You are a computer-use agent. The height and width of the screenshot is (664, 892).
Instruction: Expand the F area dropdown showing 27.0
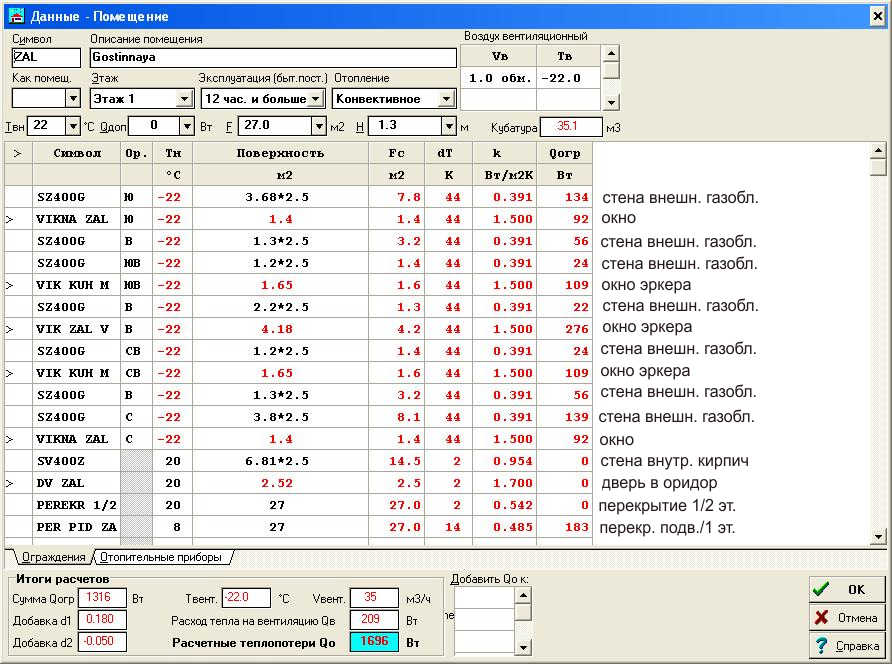point(319,126)
